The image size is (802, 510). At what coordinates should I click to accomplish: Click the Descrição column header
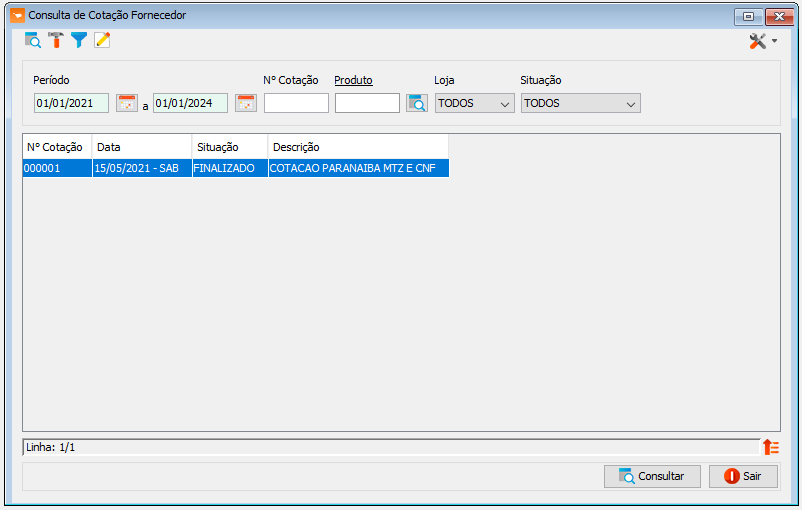(x=357, y=147)
